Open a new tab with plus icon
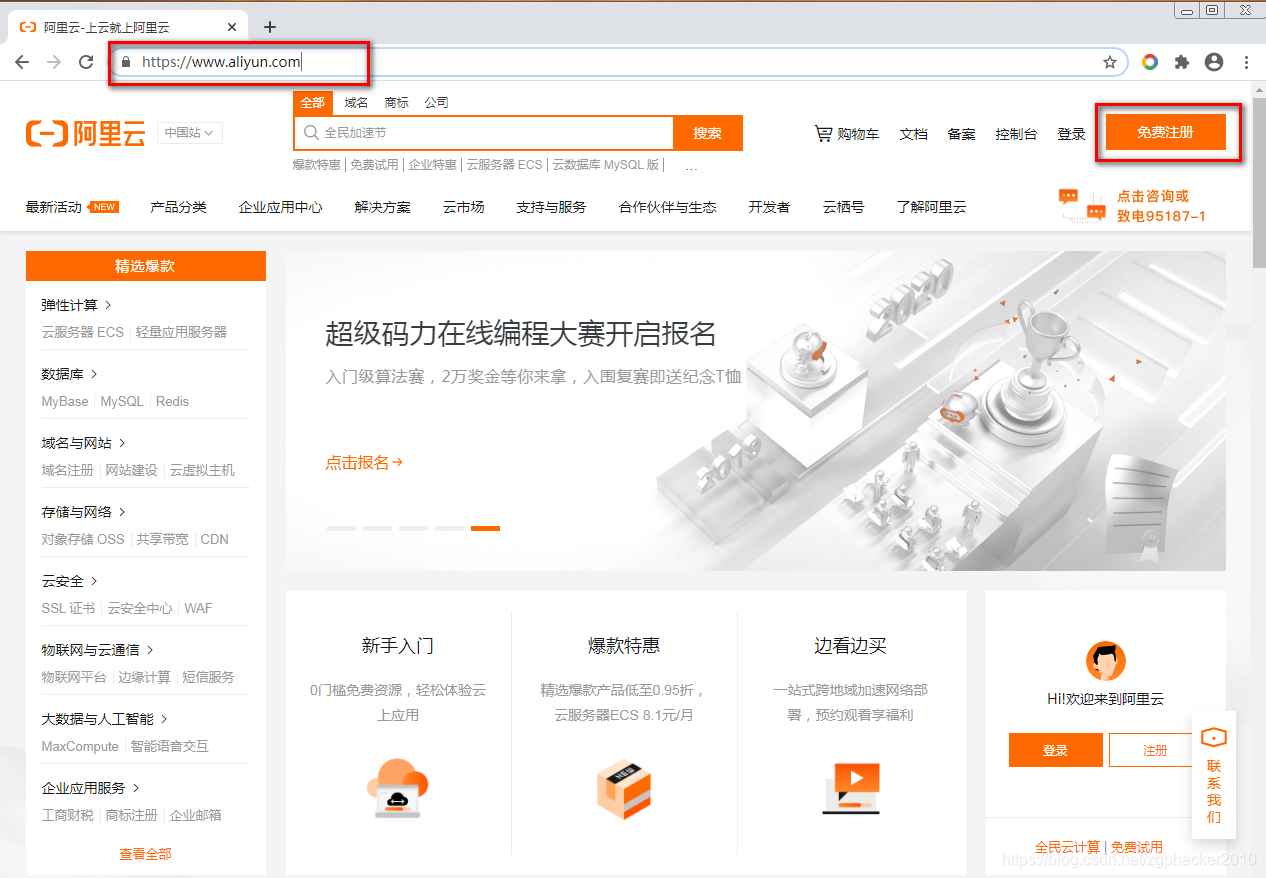This screenshot has width=1266, height=878. pos(270,27)
